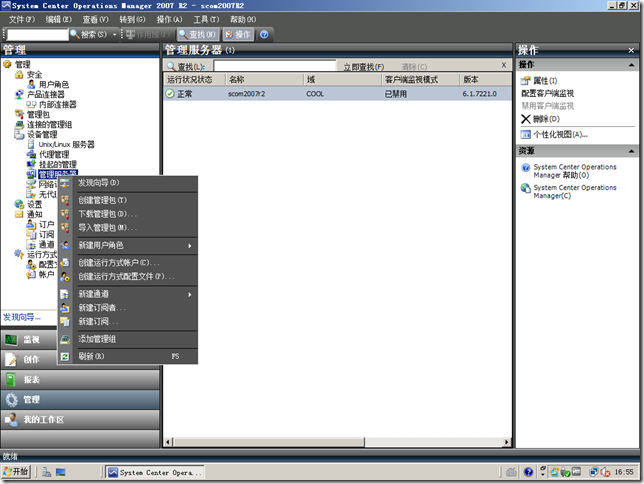Choose 创建运行方式帐户 from the context menu

tap(119, 263)
